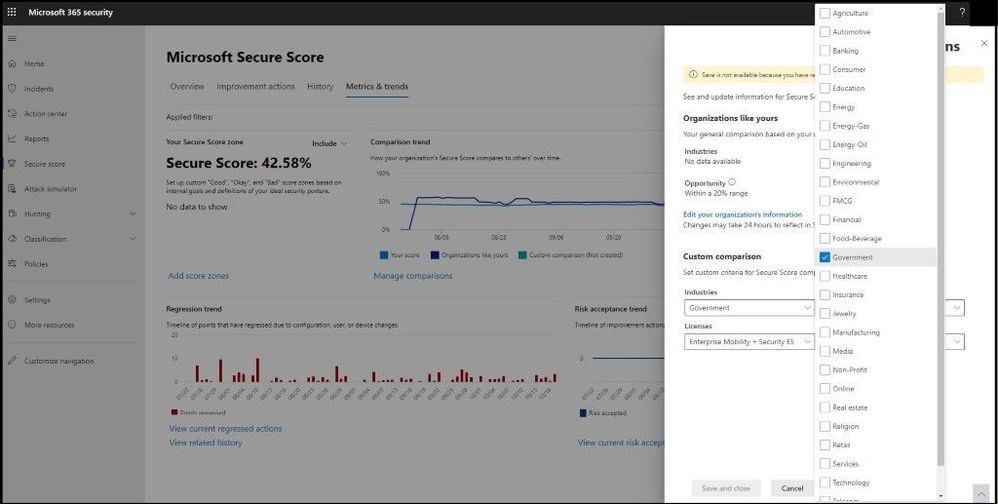
Task: Click the Save and close button
Action: (x=726, y=488)
